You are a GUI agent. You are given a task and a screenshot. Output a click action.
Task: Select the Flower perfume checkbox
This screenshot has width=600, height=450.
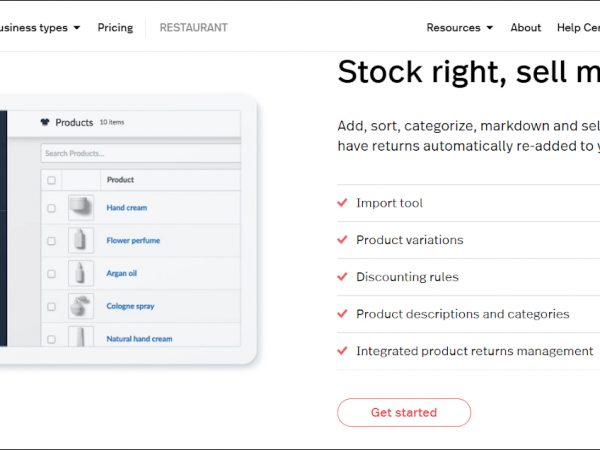(52, 241)
